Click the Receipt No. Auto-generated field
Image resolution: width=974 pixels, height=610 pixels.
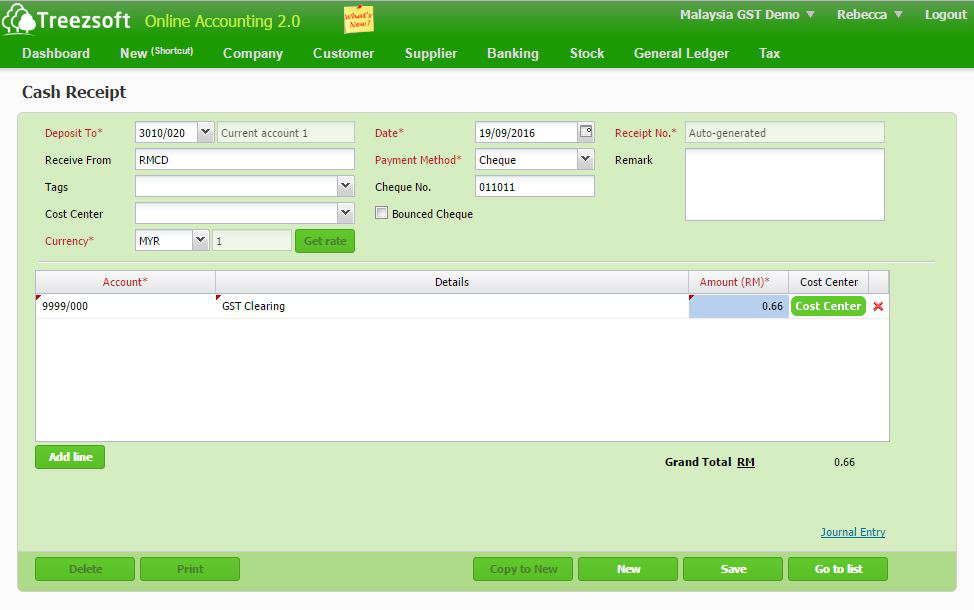click(x=785, y=132)
